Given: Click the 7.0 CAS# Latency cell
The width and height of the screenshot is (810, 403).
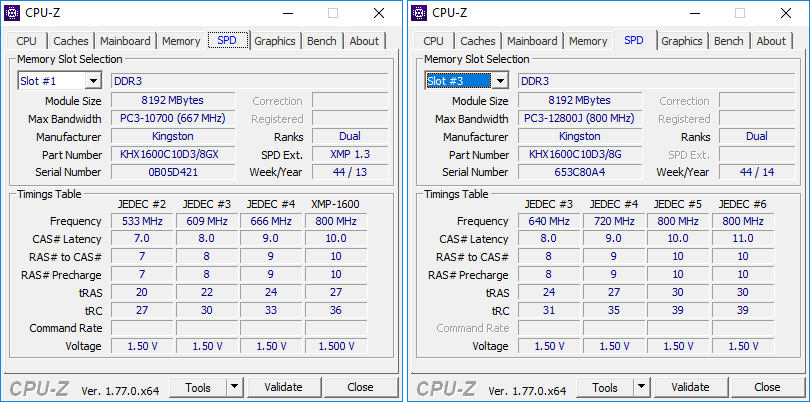Looking at the screenshot, I should point(143,239).
